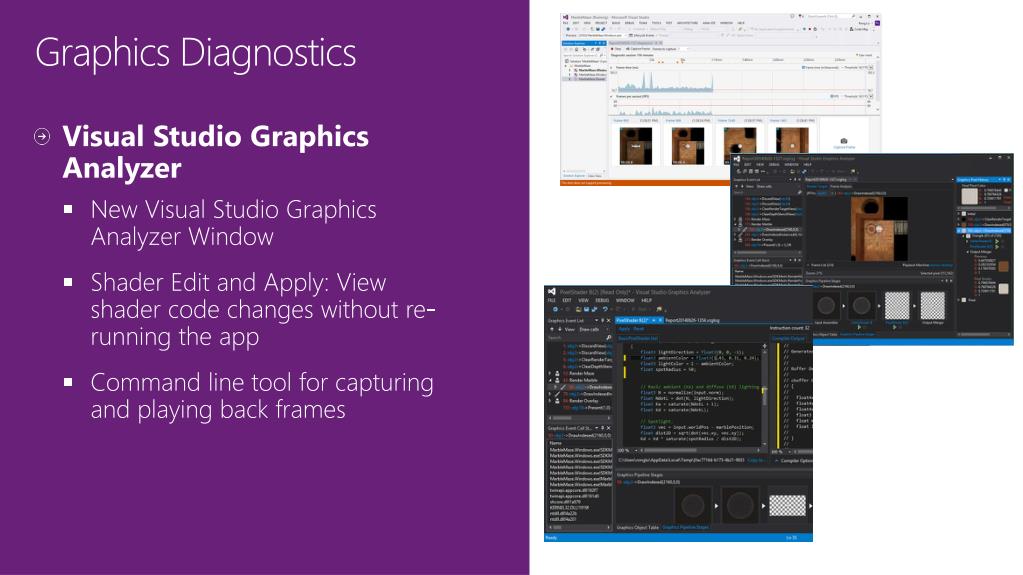This screenshot has width=1023, height=575.
Task: Click the camera Capture Frame icon beside thumbnails
Action: coord(844,141)
